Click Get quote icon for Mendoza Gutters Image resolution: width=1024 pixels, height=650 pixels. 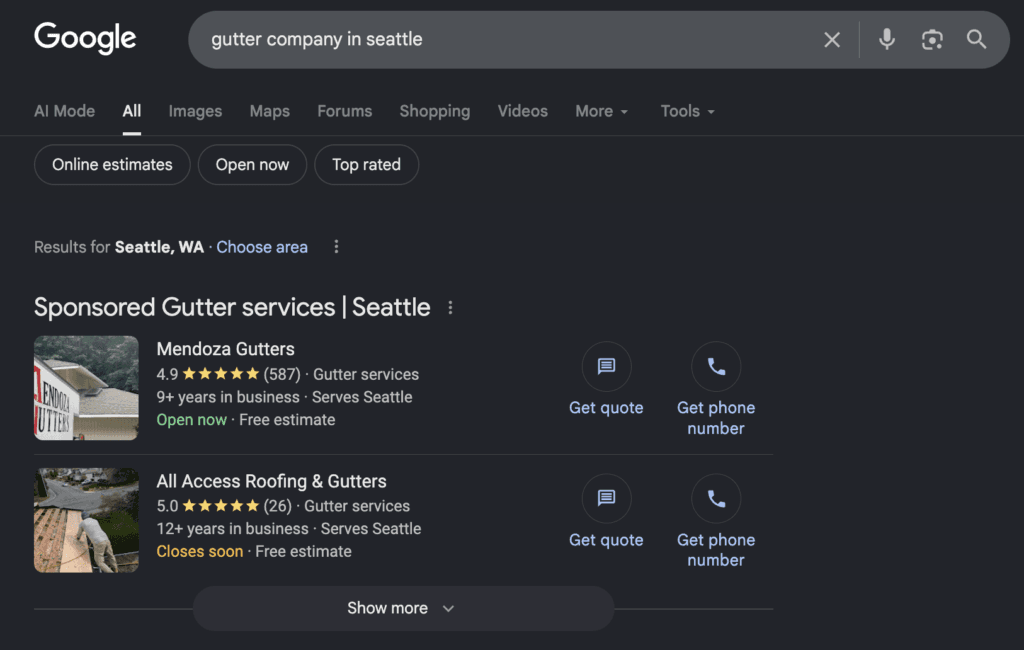606,366
